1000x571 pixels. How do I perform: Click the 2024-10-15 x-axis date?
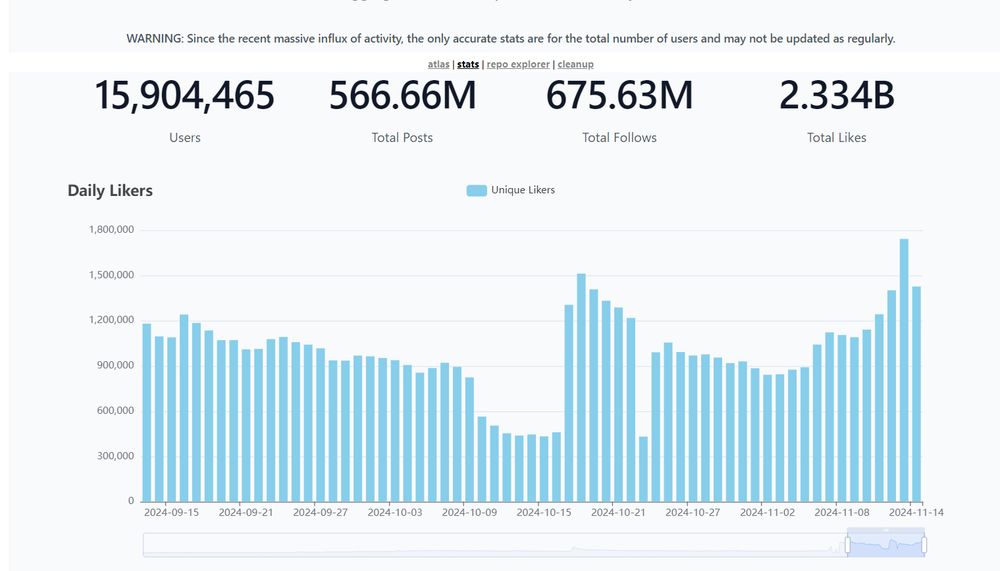(x=544, y=512)
